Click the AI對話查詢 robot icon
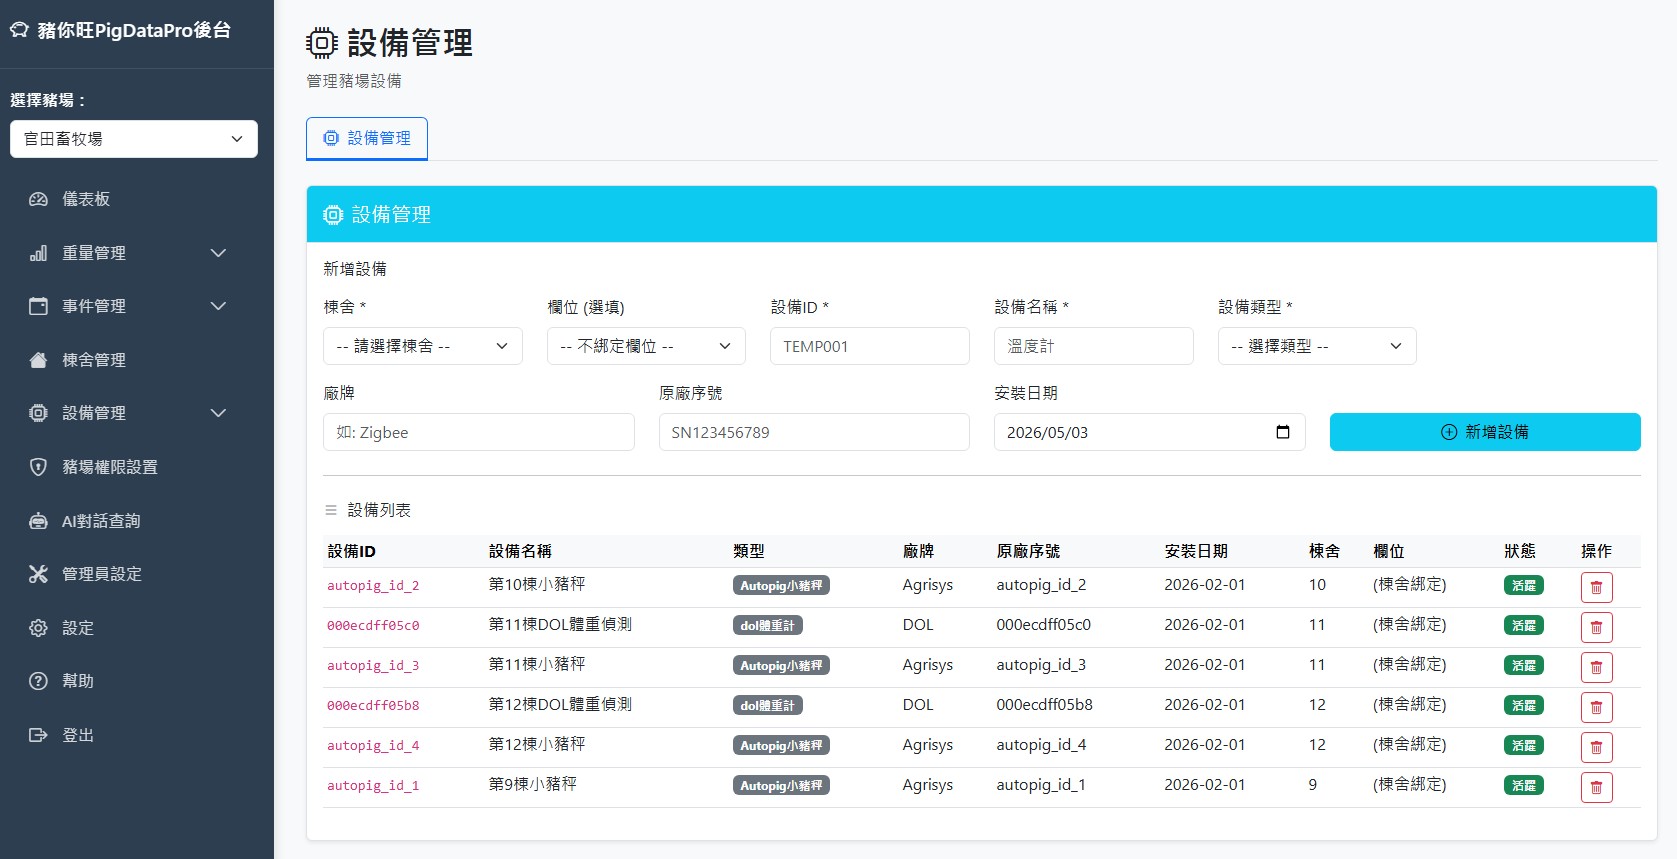The height and width of the screenshot is (859, 1677). click(38, 521)
